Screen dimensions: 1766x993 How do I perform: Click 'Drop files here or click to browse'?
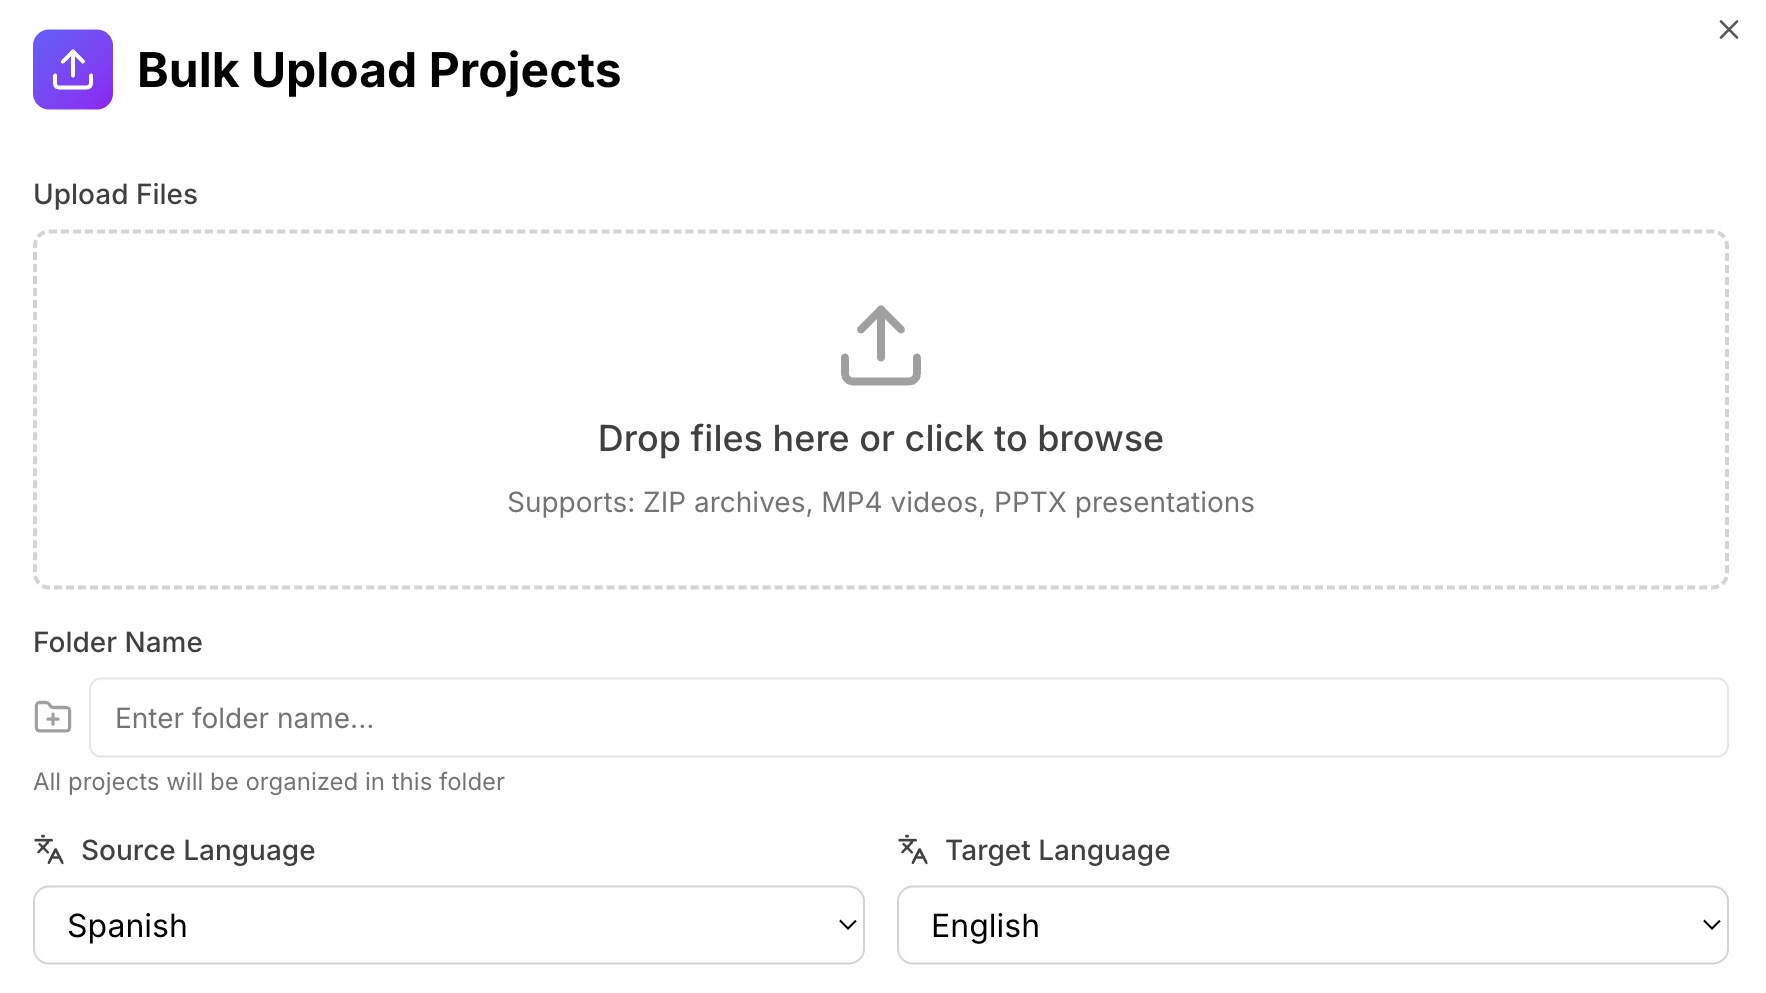(881, 438)
